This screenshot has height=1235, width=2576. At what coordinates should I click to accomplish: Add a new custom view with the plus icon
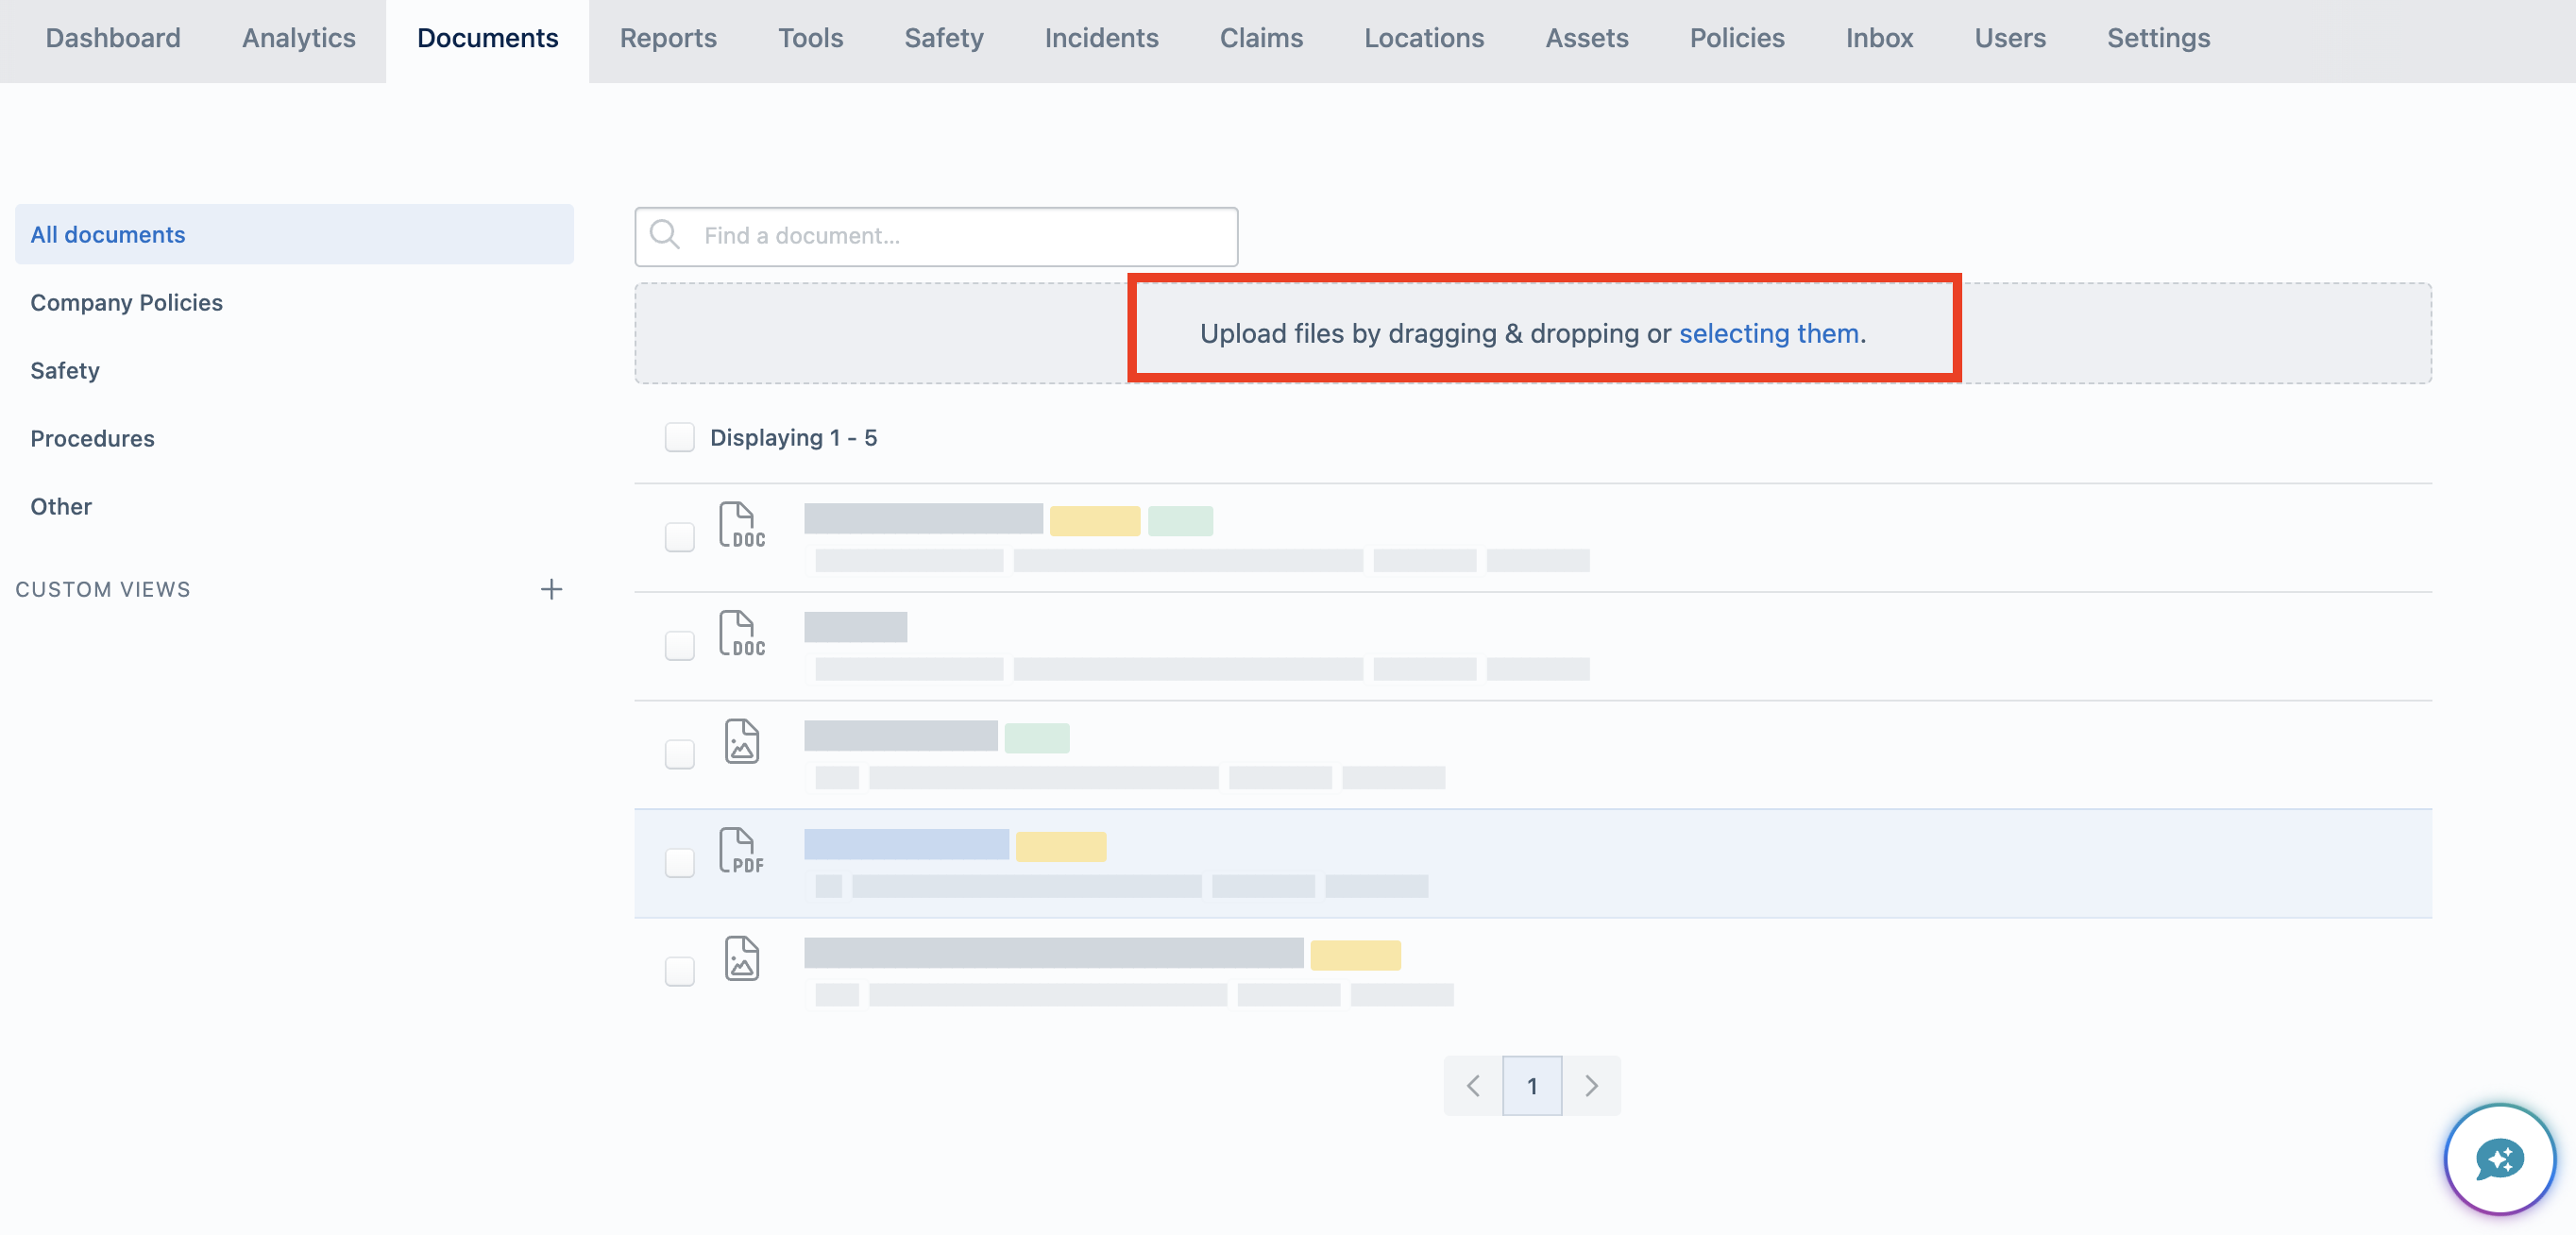(x=551, y=589)
